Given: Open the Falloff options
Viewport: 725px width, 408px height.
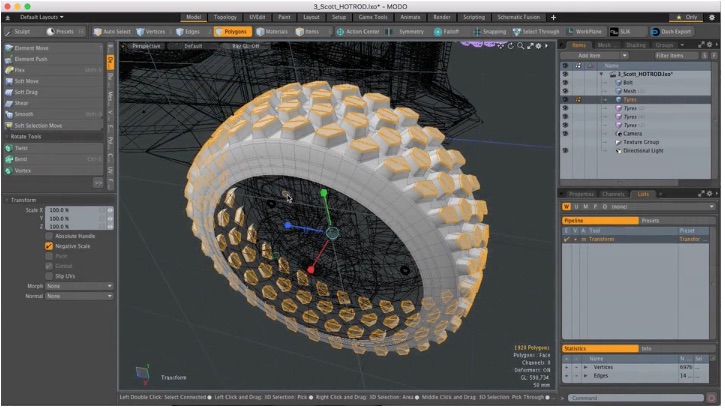Looking at the screenshot, I should click(x=447, y=32).
